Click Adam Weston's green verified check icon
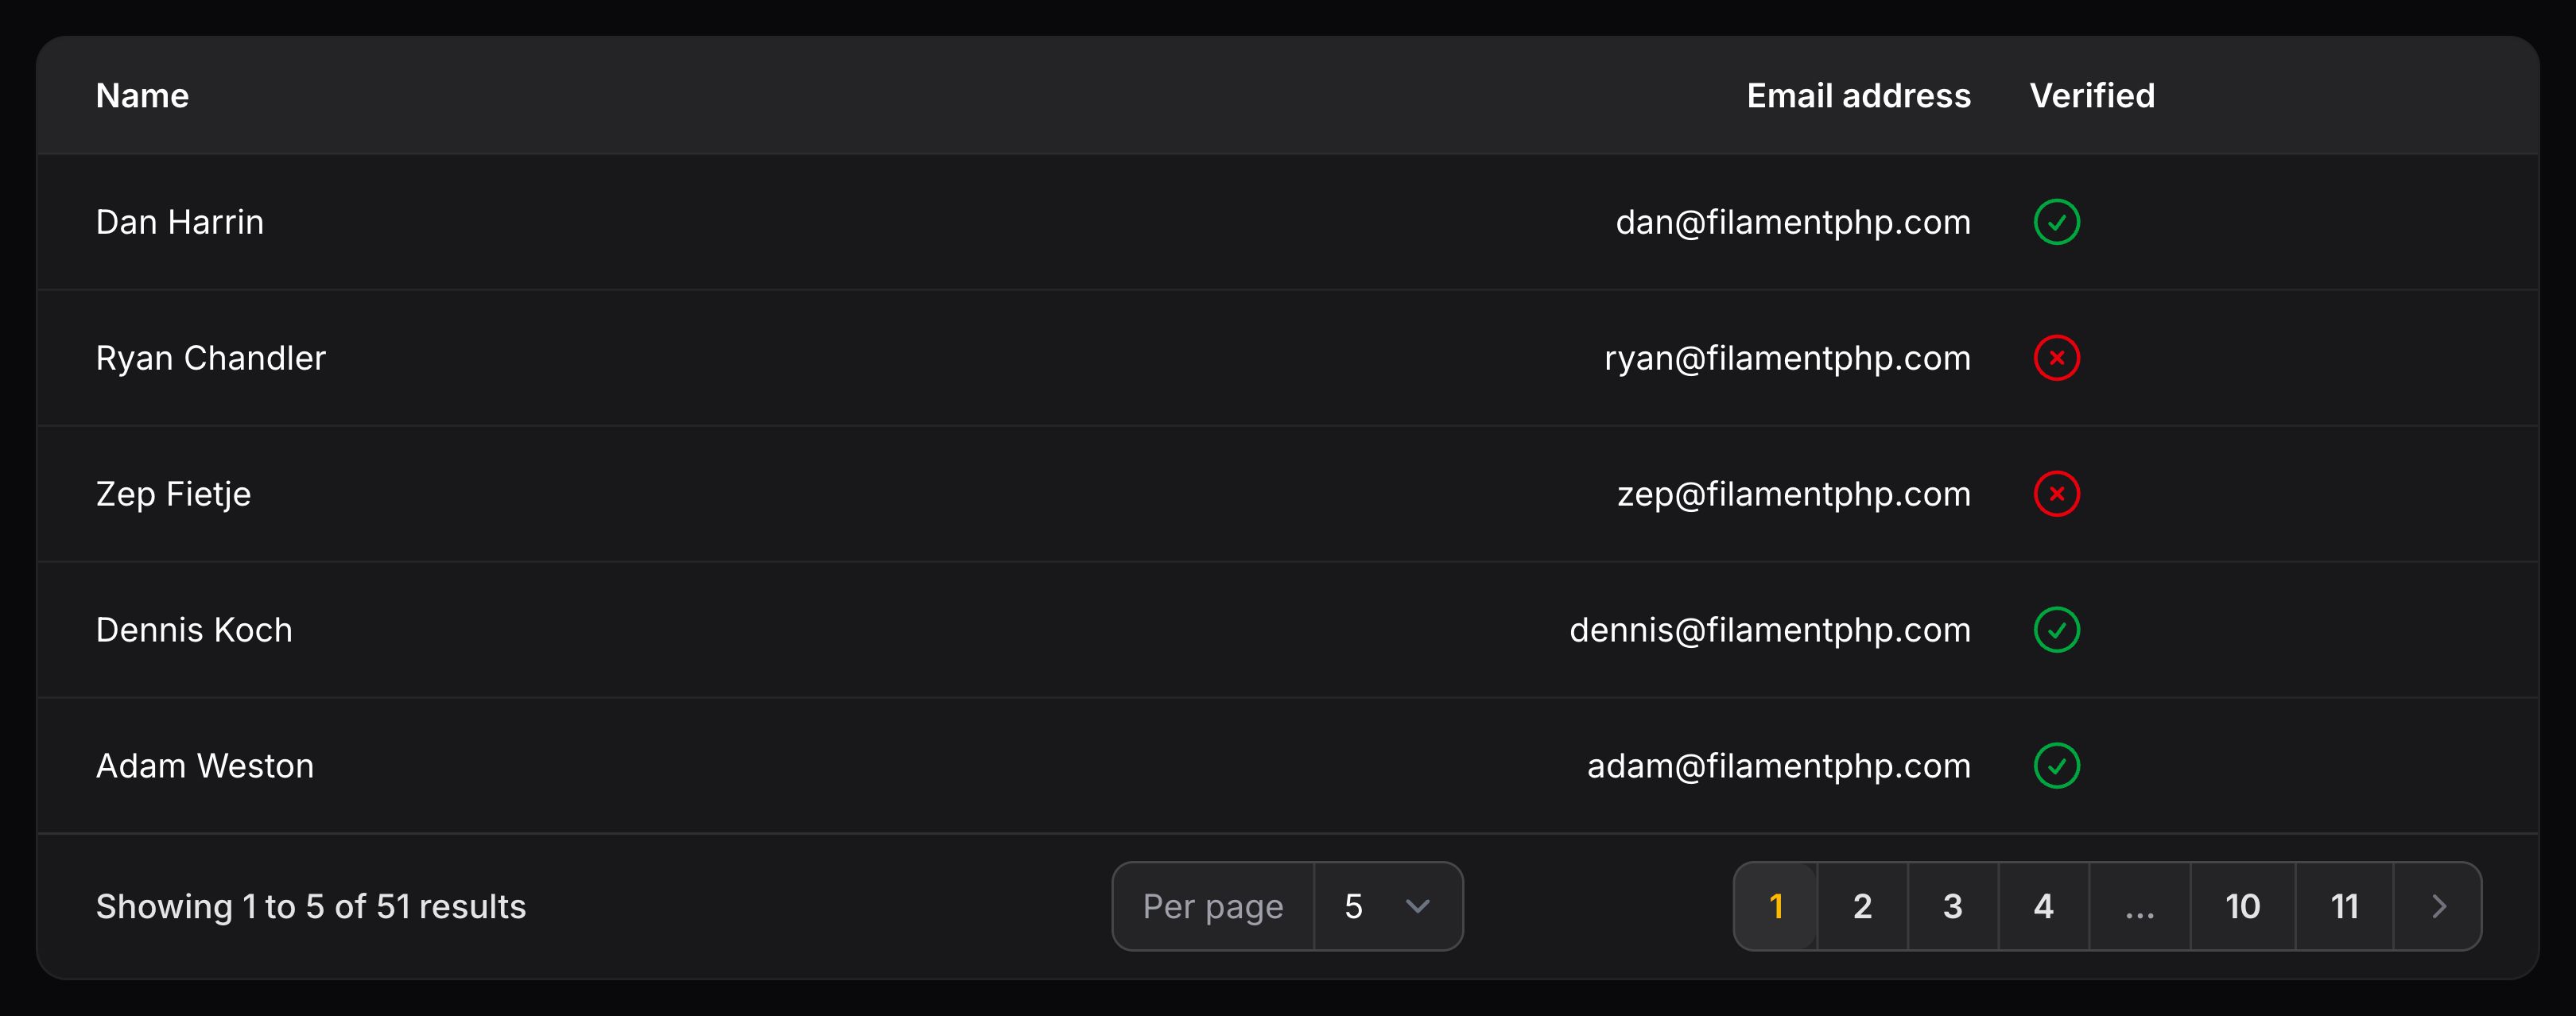The image size is (2576, 1016). tap(2056, 766)
